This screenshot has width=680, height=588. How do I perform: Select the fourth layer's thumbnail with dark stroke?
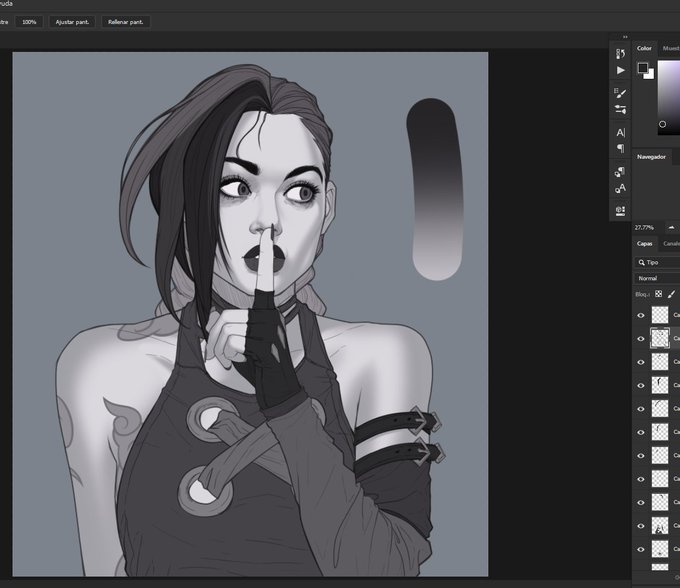(660, 385)
